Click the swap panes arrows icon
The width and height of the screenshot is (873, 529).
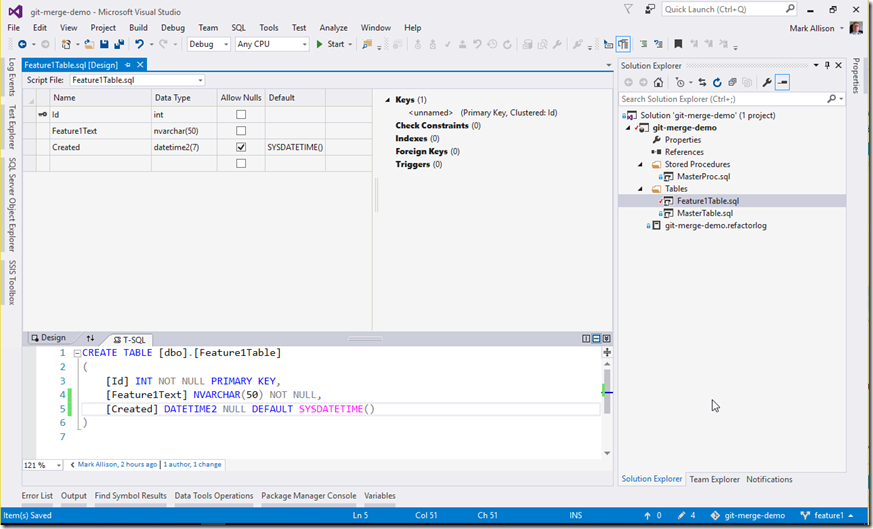90,338
